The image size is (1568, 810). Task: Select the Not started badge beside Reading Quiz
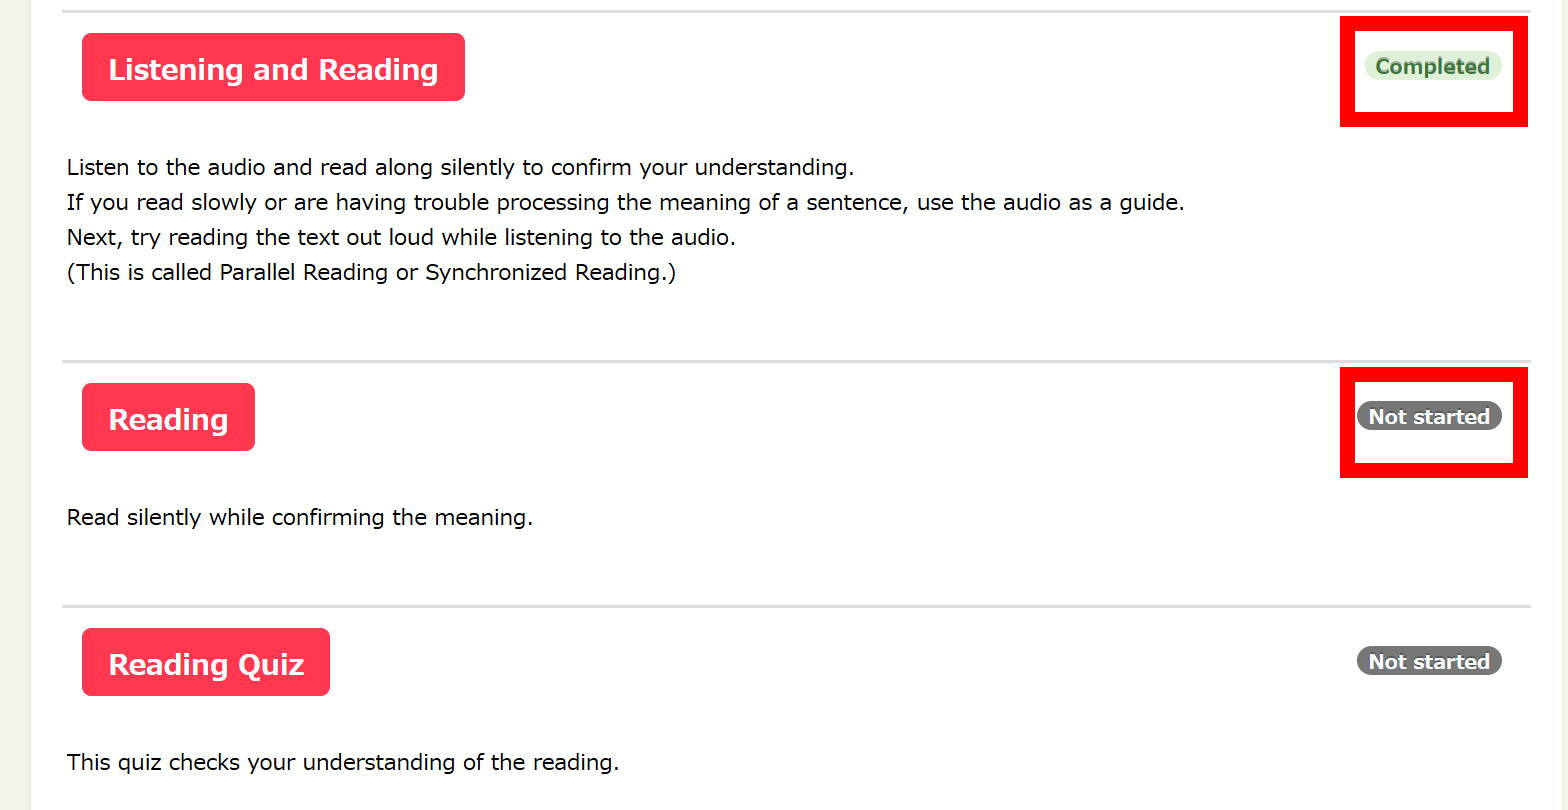[1428, 661]
